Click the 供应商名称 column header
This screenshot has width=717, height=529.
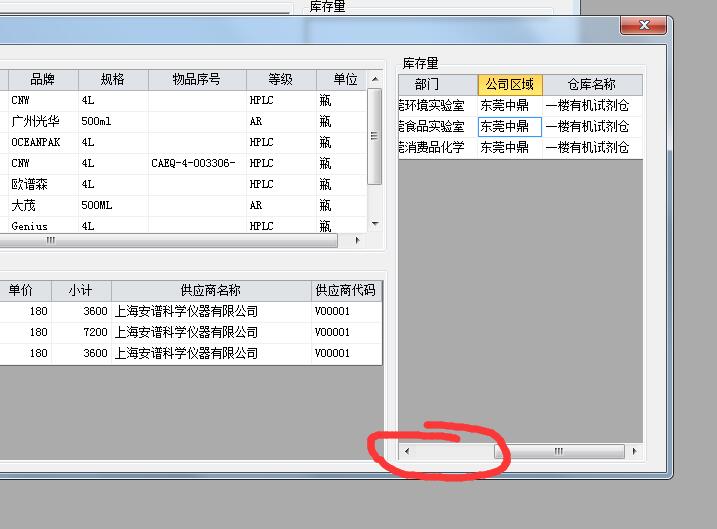pos(210,290)
